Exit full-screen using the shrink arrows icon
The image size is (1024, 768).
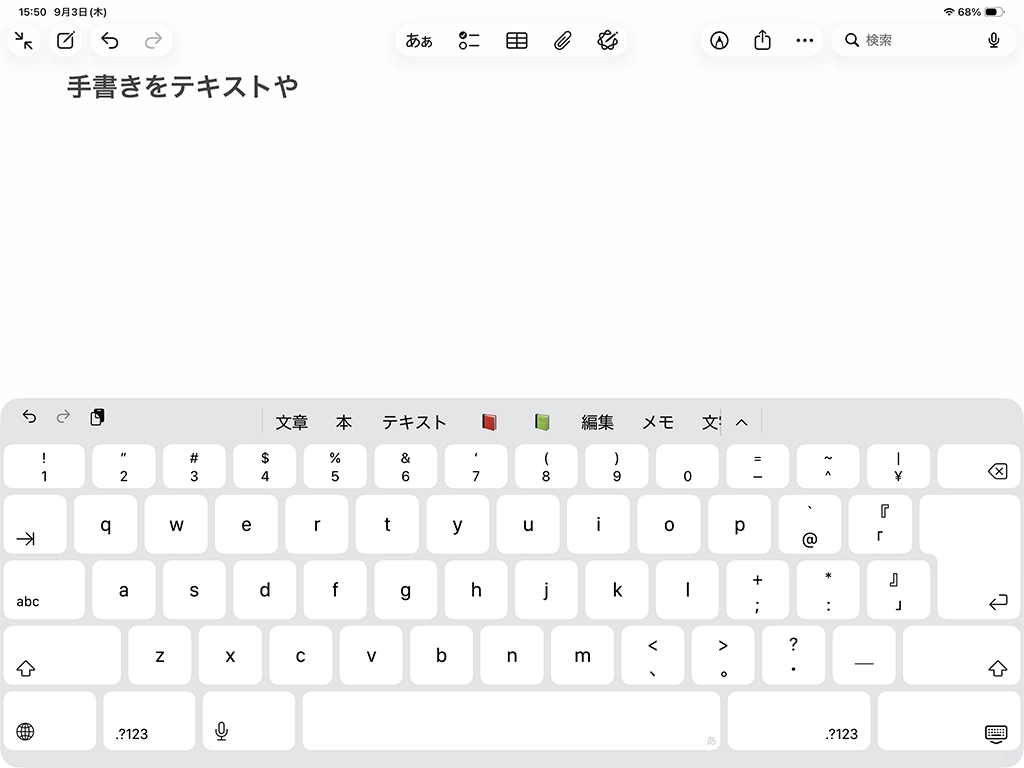[x=24, y=40]
